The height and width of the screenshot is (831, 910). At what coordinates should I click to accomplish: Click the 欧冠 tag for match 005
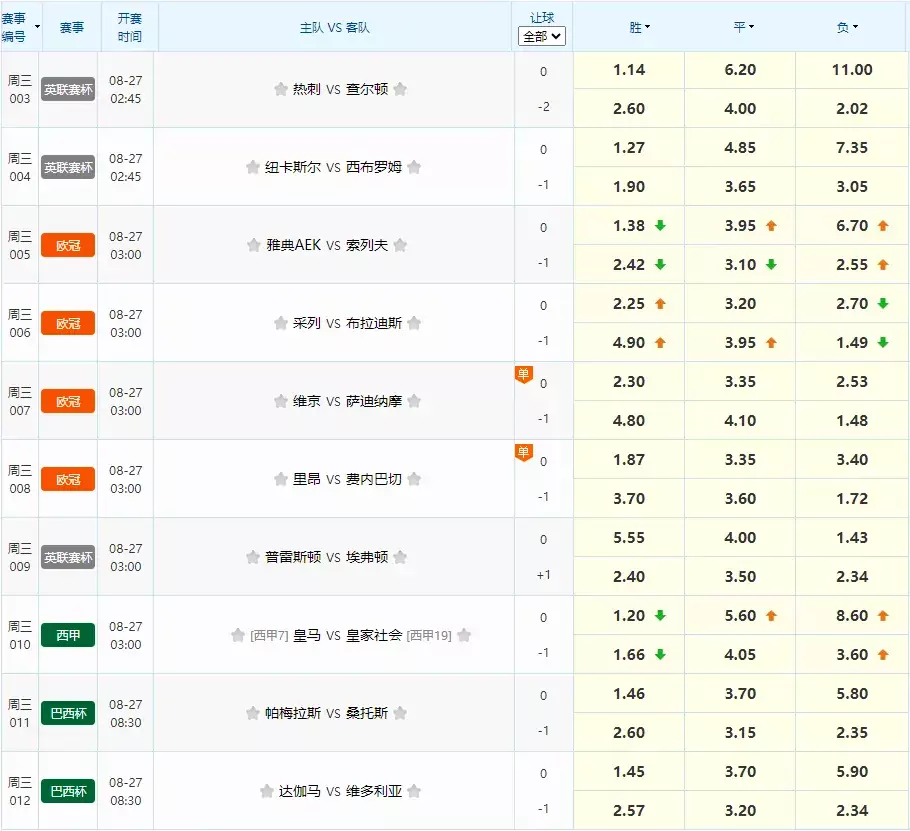coord(68,245)
